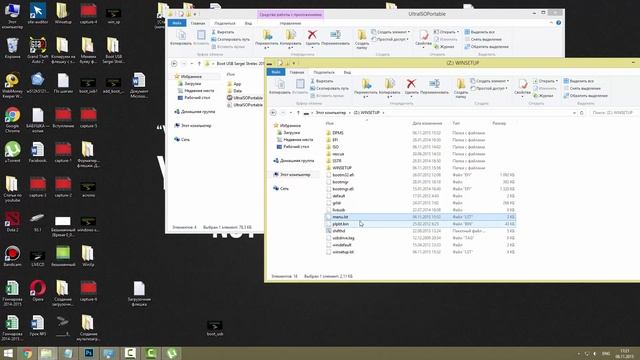Click Properties icon in WINSETUP window ribbon
Image resolution: width=640 pixels, height=360 pixels.
[x=522, y=84]
